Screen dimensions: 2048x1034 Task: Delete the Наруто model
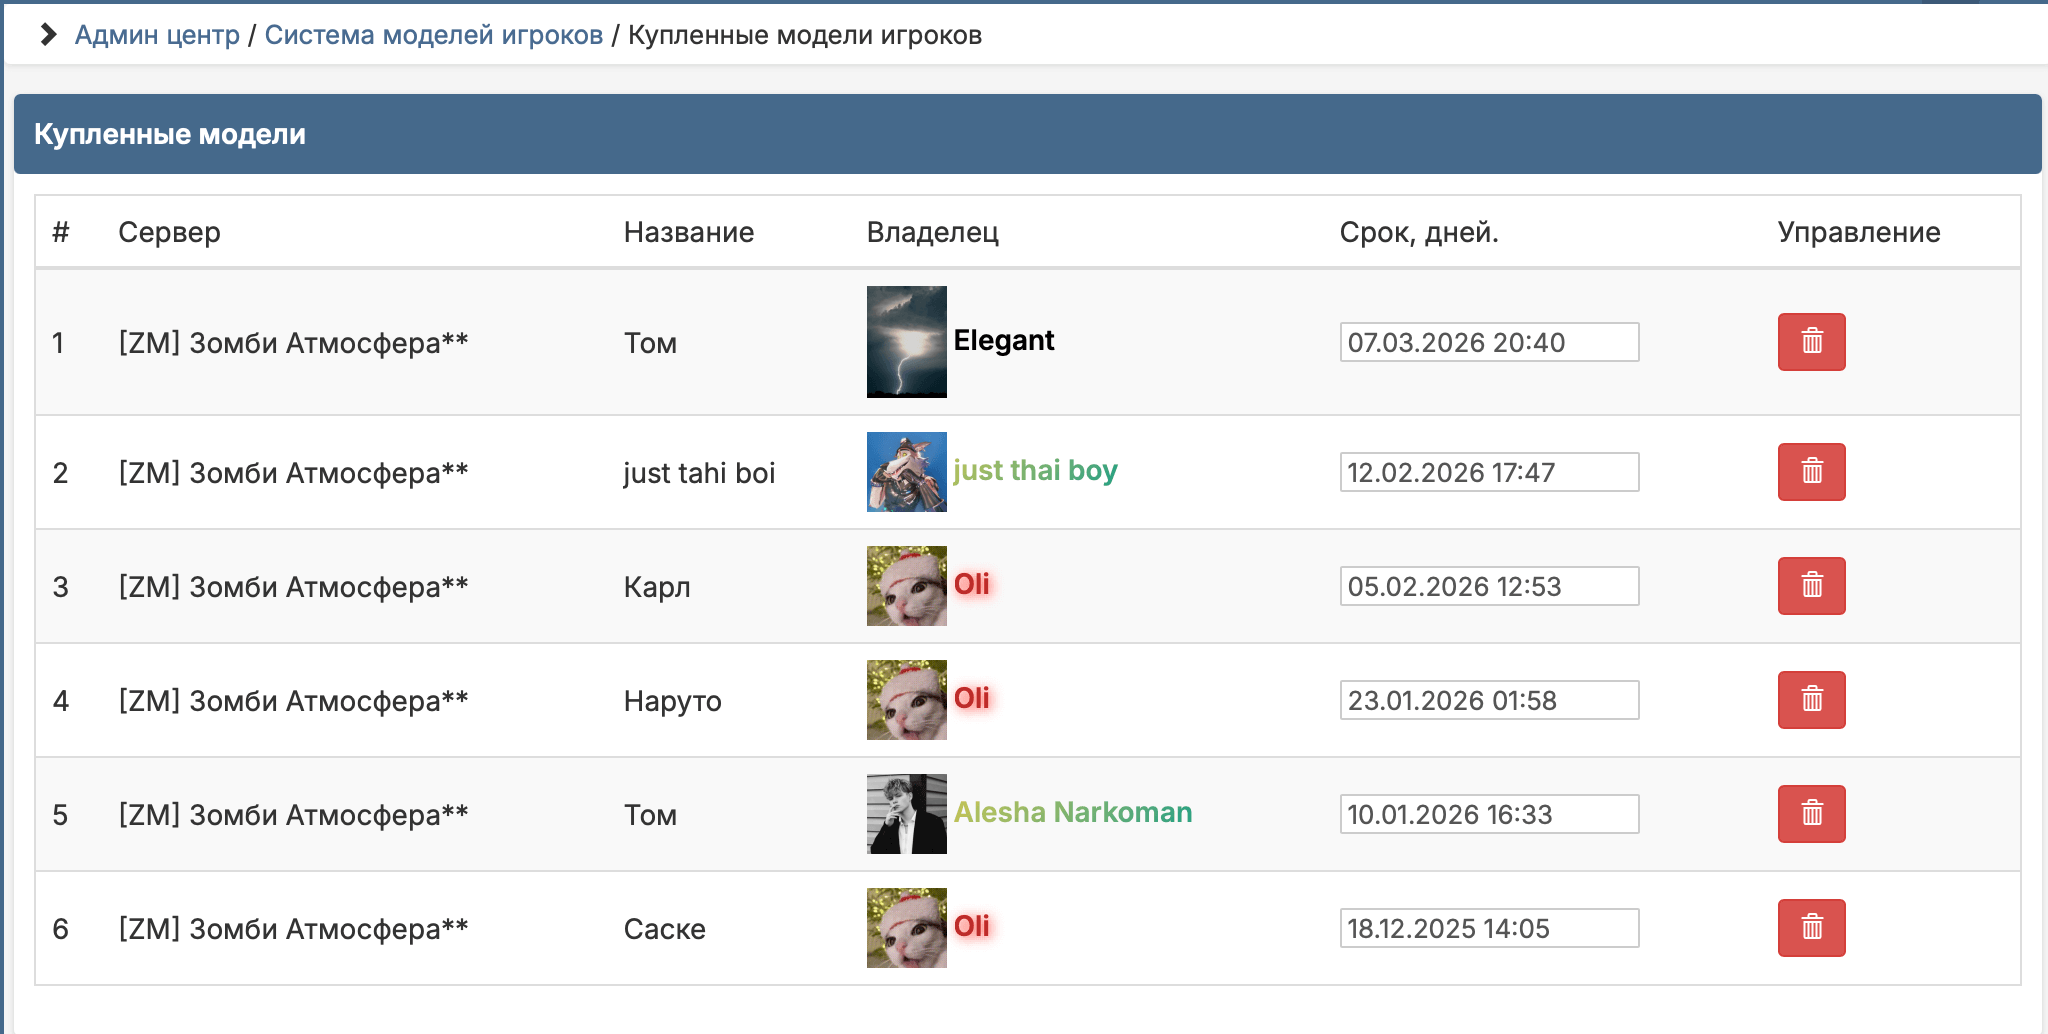(1811, 700)
